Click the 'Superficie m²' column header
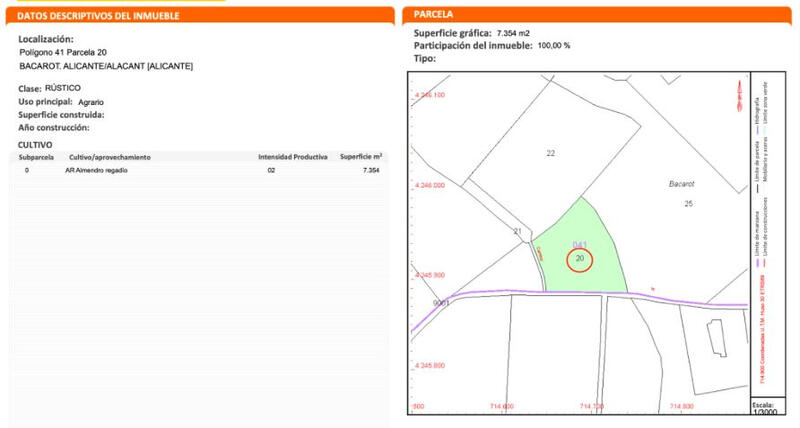 pyautogui.click(x=361, y=157)
